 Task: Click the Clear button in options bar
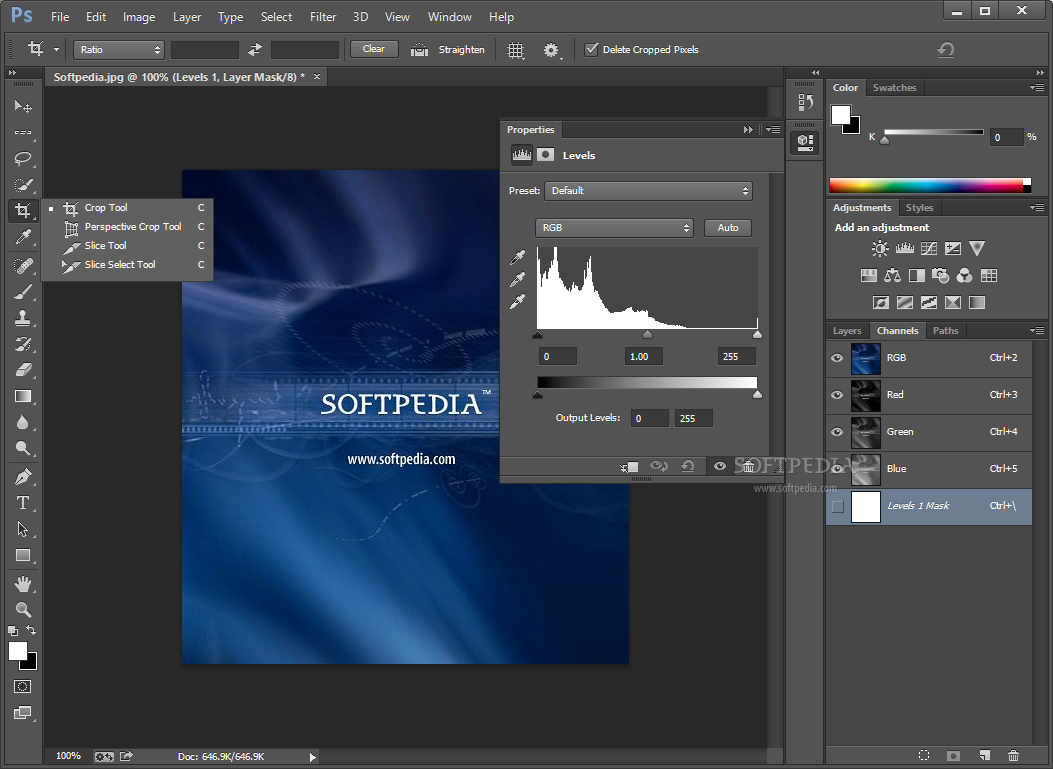pyautogui.click(x=374, y=49)
